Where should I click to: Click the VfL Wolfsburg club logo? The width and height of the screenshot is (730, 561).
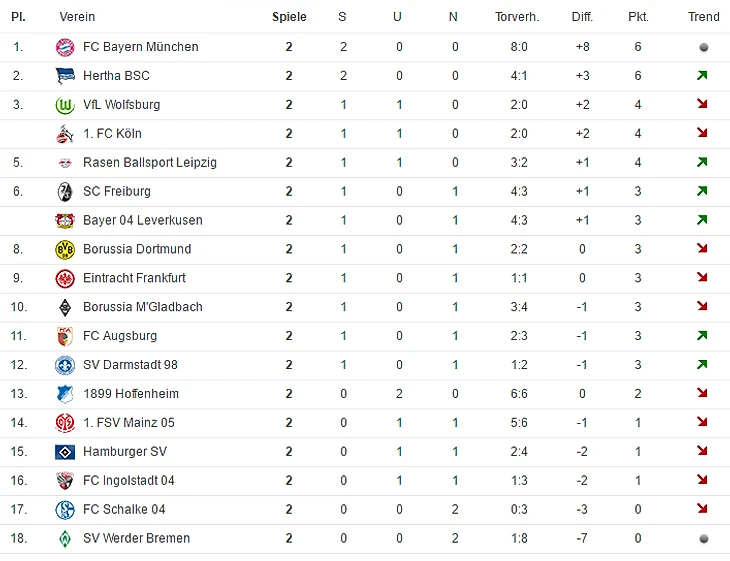tap(65, 105)
